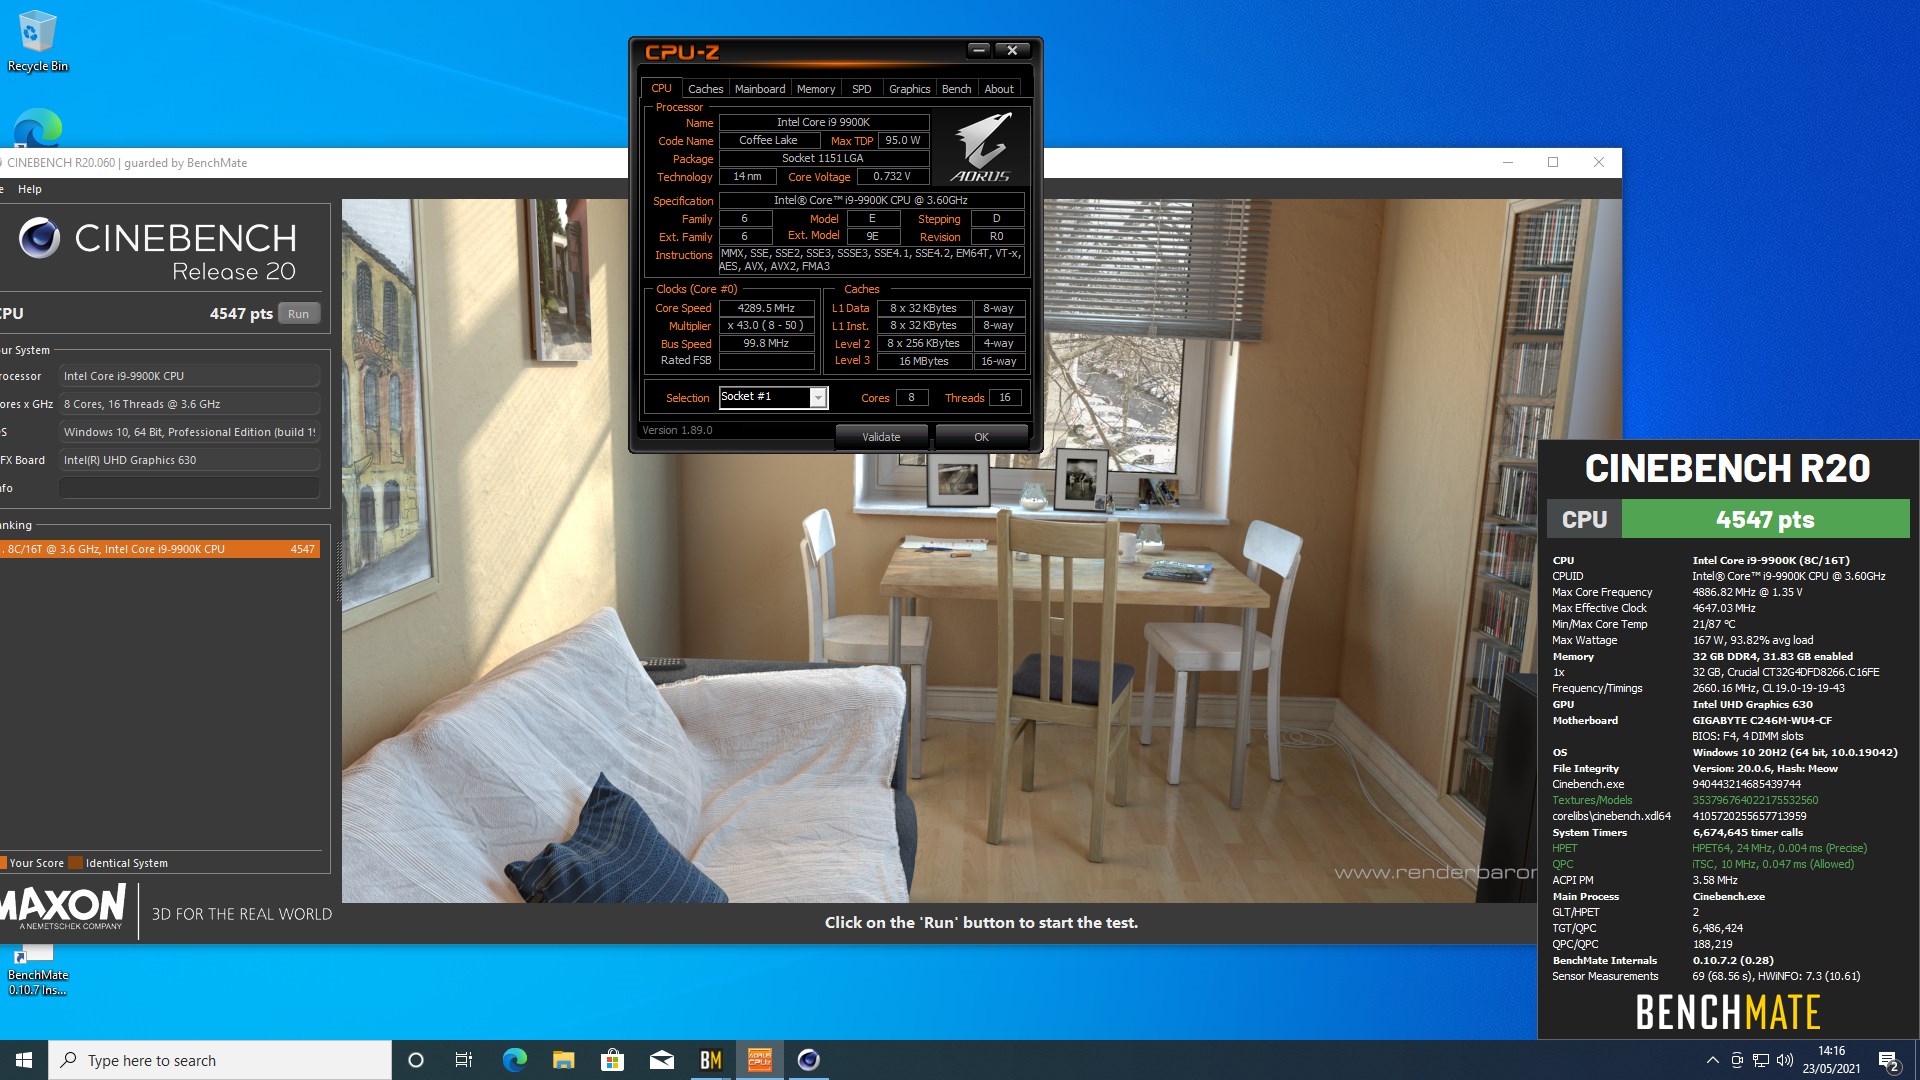This screenshot has width=1920, height=1080.
Task: Switch to BenchMate on the taskbar
Action: pos(710,1060)
